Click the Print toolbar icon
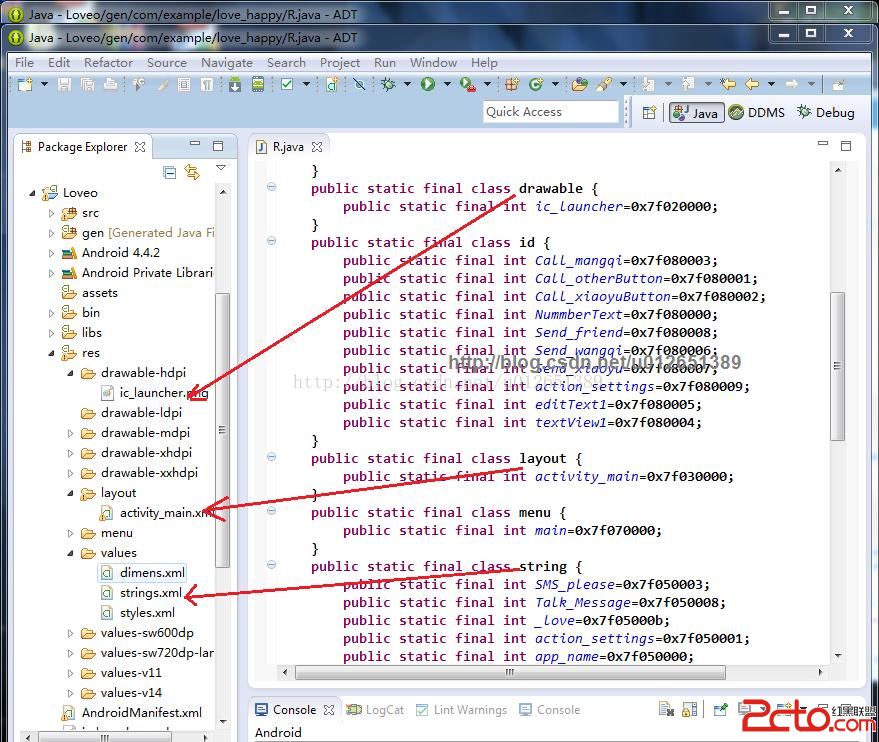The height and width of the screenshot is (742, 879). coord(111,85)
